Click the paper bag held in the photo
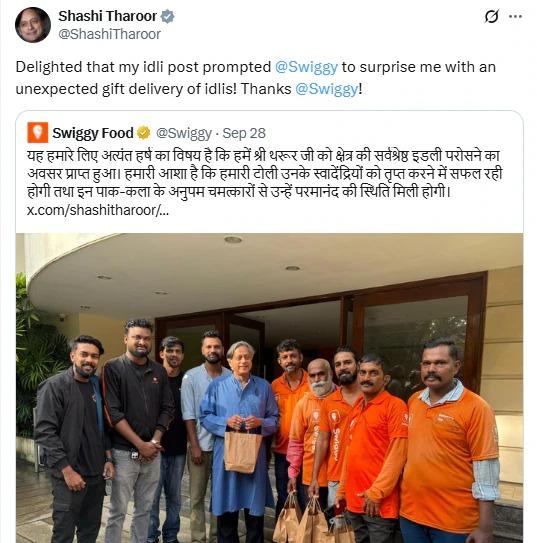 [x=242, y=451]
